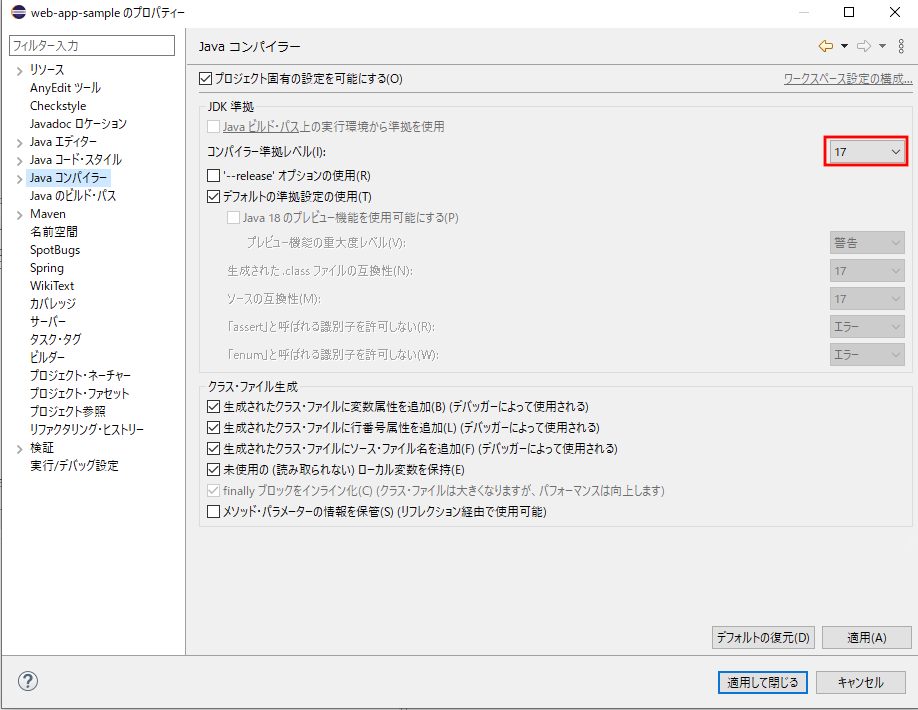Open the ワークスペース設定の構成 link
Viewport: 918px width, 710px height.
click(x=850, y=78)
